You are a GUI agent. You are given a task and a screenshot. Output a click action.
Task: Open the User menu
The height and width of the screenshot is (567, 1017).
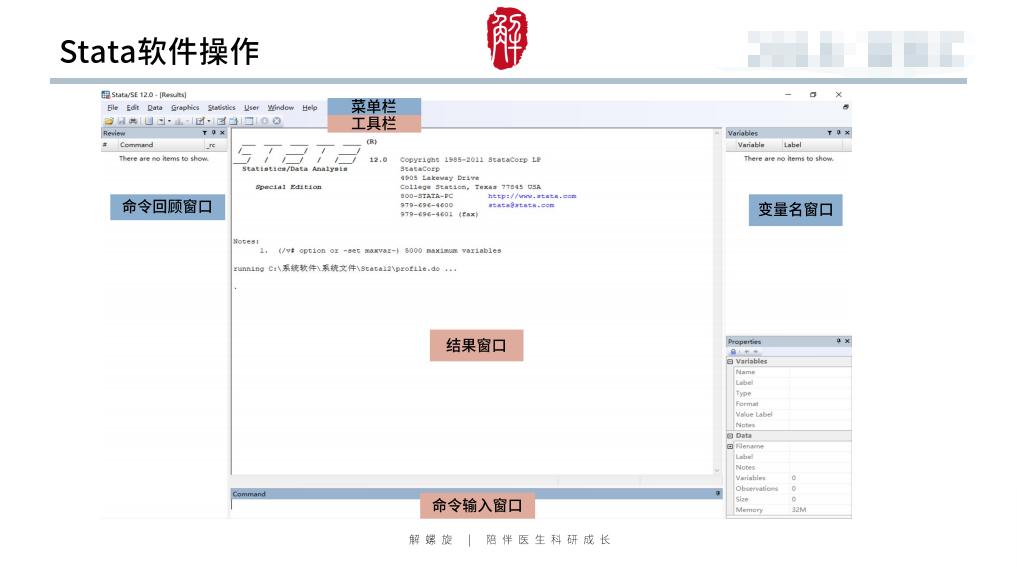tap(251, 108)
